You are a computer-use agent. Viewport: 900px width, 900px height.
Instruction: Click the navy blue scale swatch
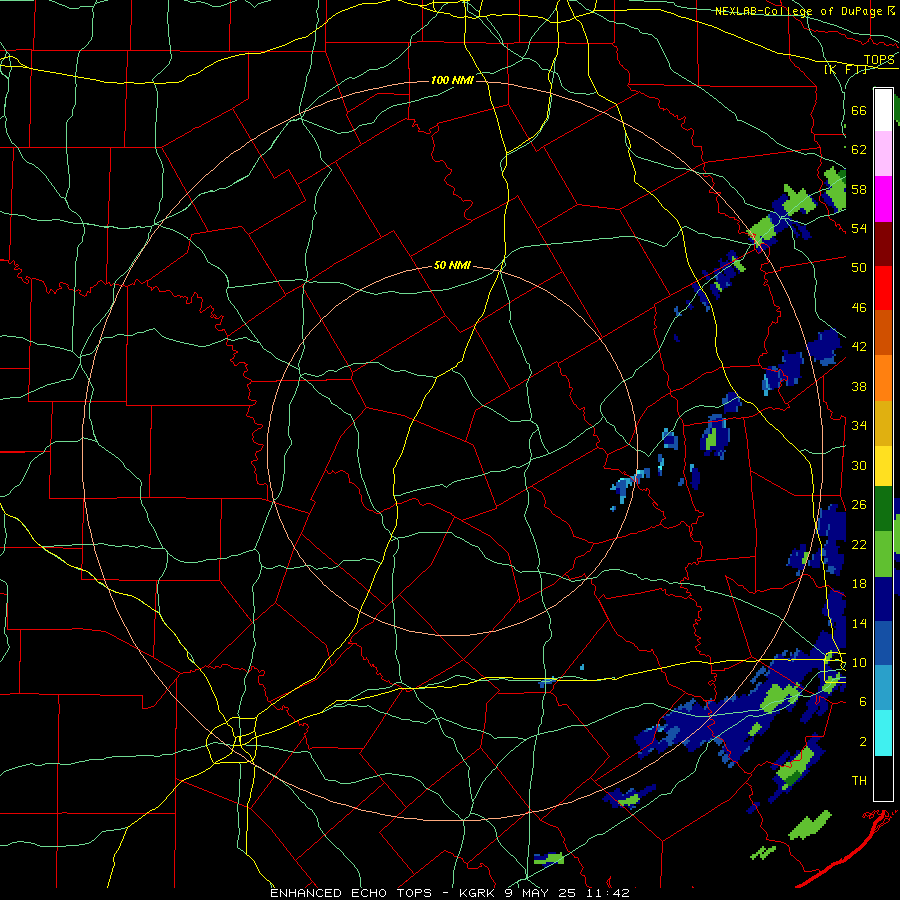click(x=883, y=599)
